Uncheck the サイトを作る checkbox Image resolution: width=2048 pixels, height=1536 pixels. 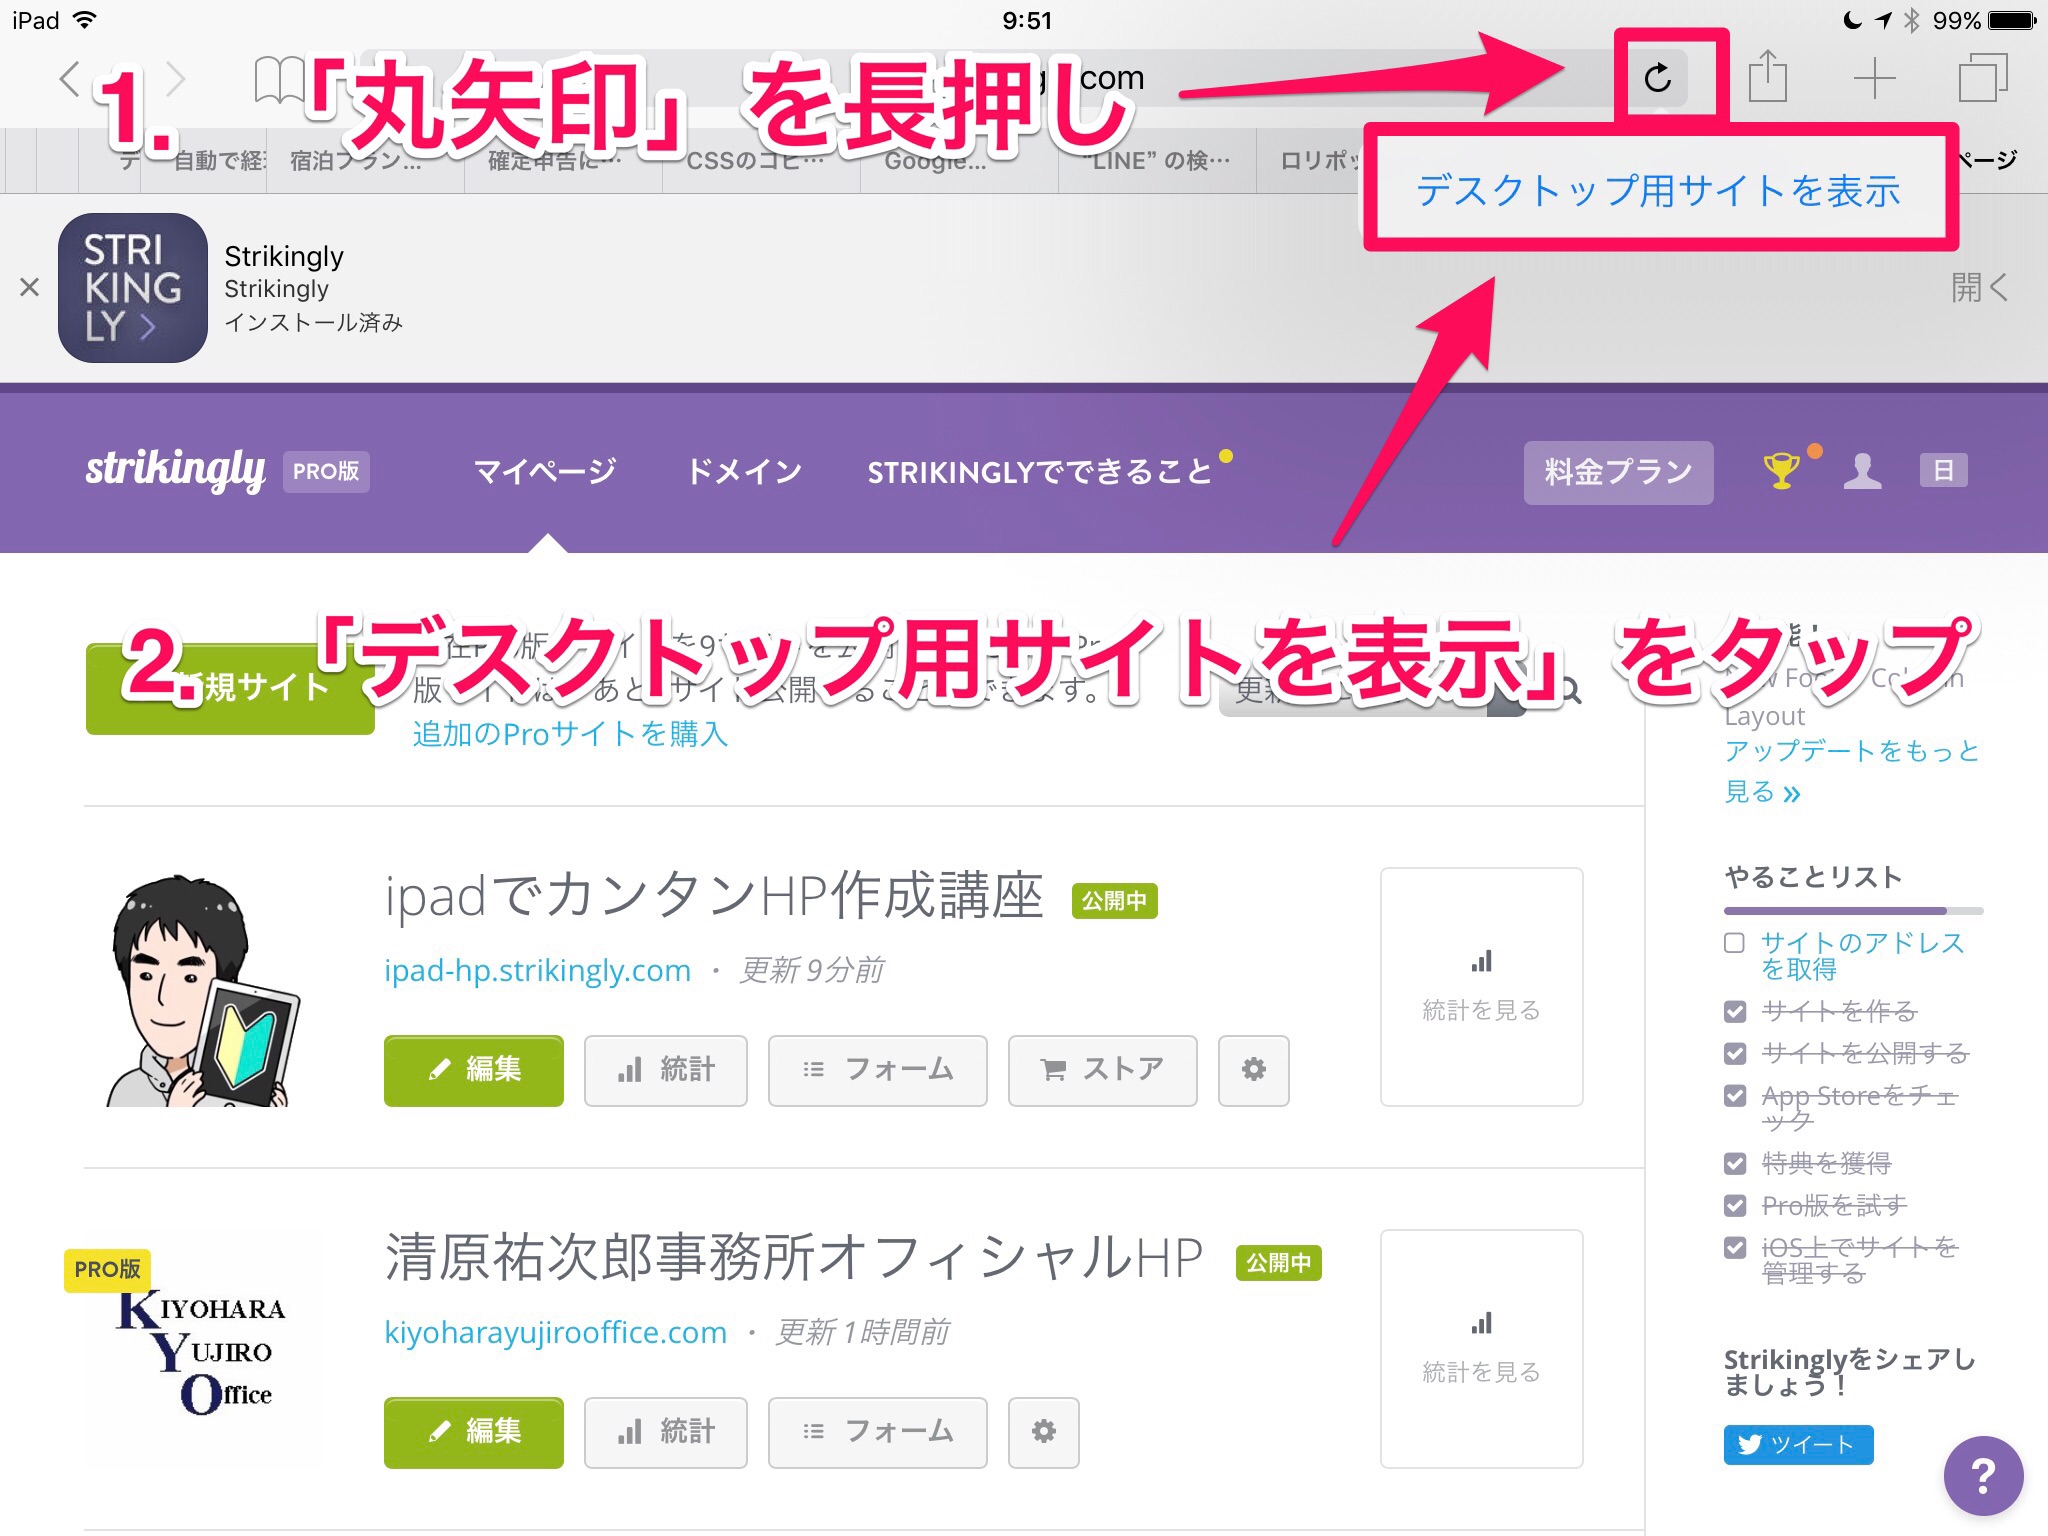(x=1735, y=1011)
